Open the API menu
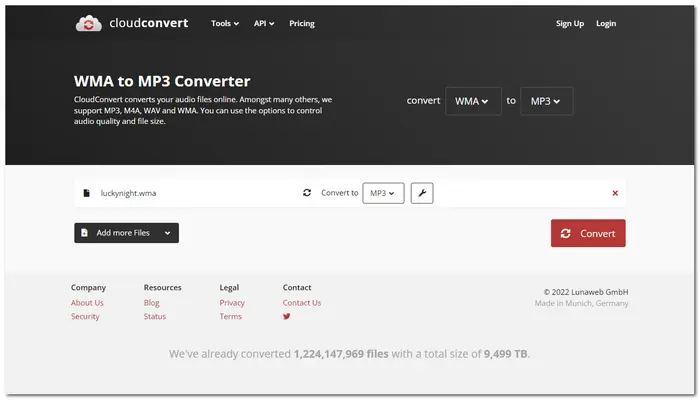This screenshot has height=403, width=700. (263, 23)
